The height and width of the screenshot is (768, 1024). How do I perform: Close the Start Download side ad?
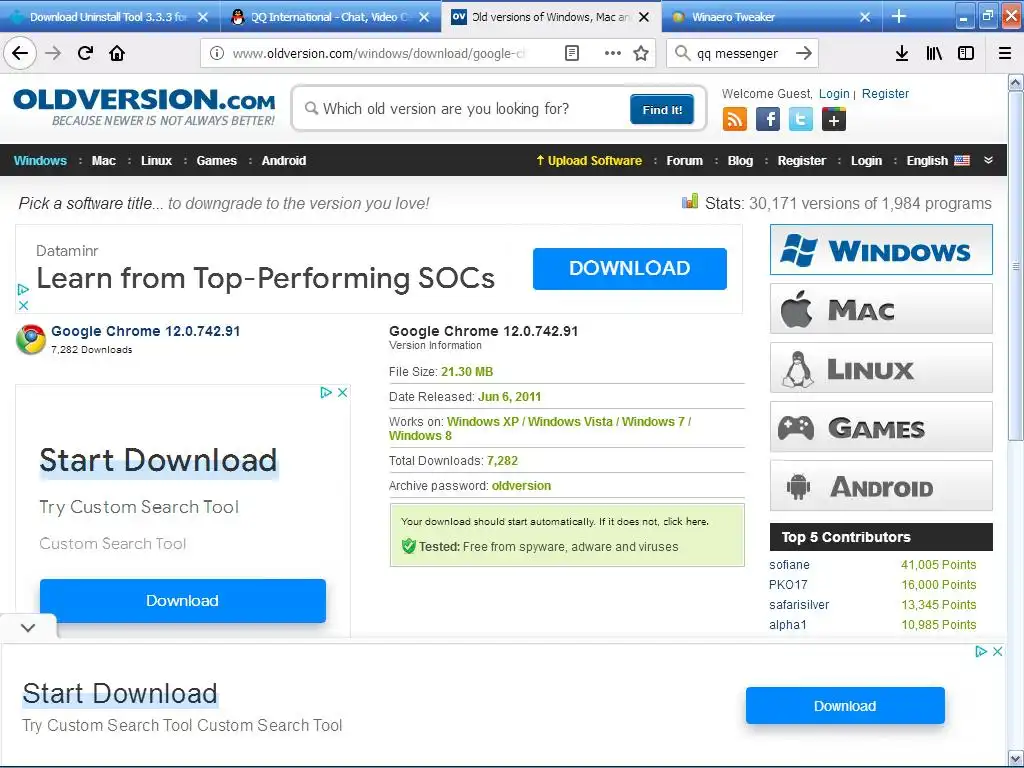point(342,392)
